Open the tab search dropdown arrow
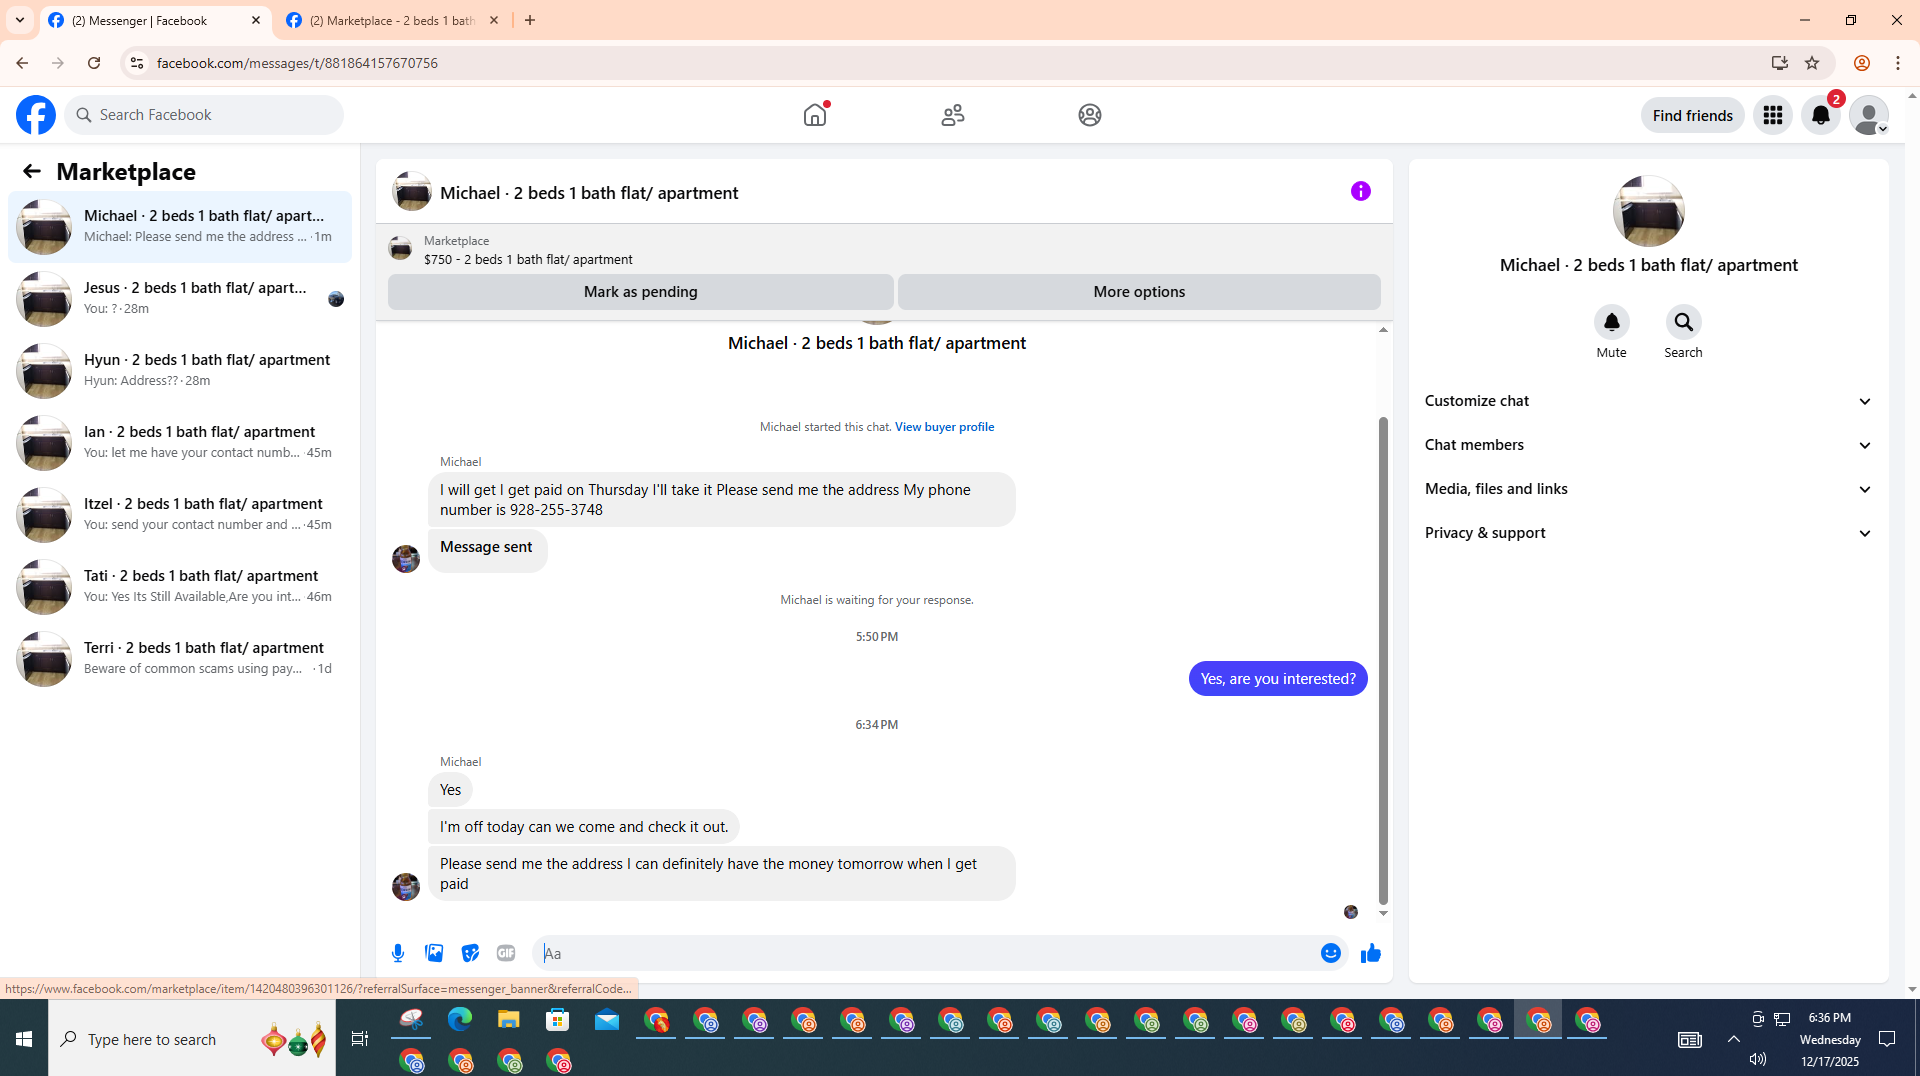The width and height of the screenshot is (1920, 1076). (x=20, y=20)
